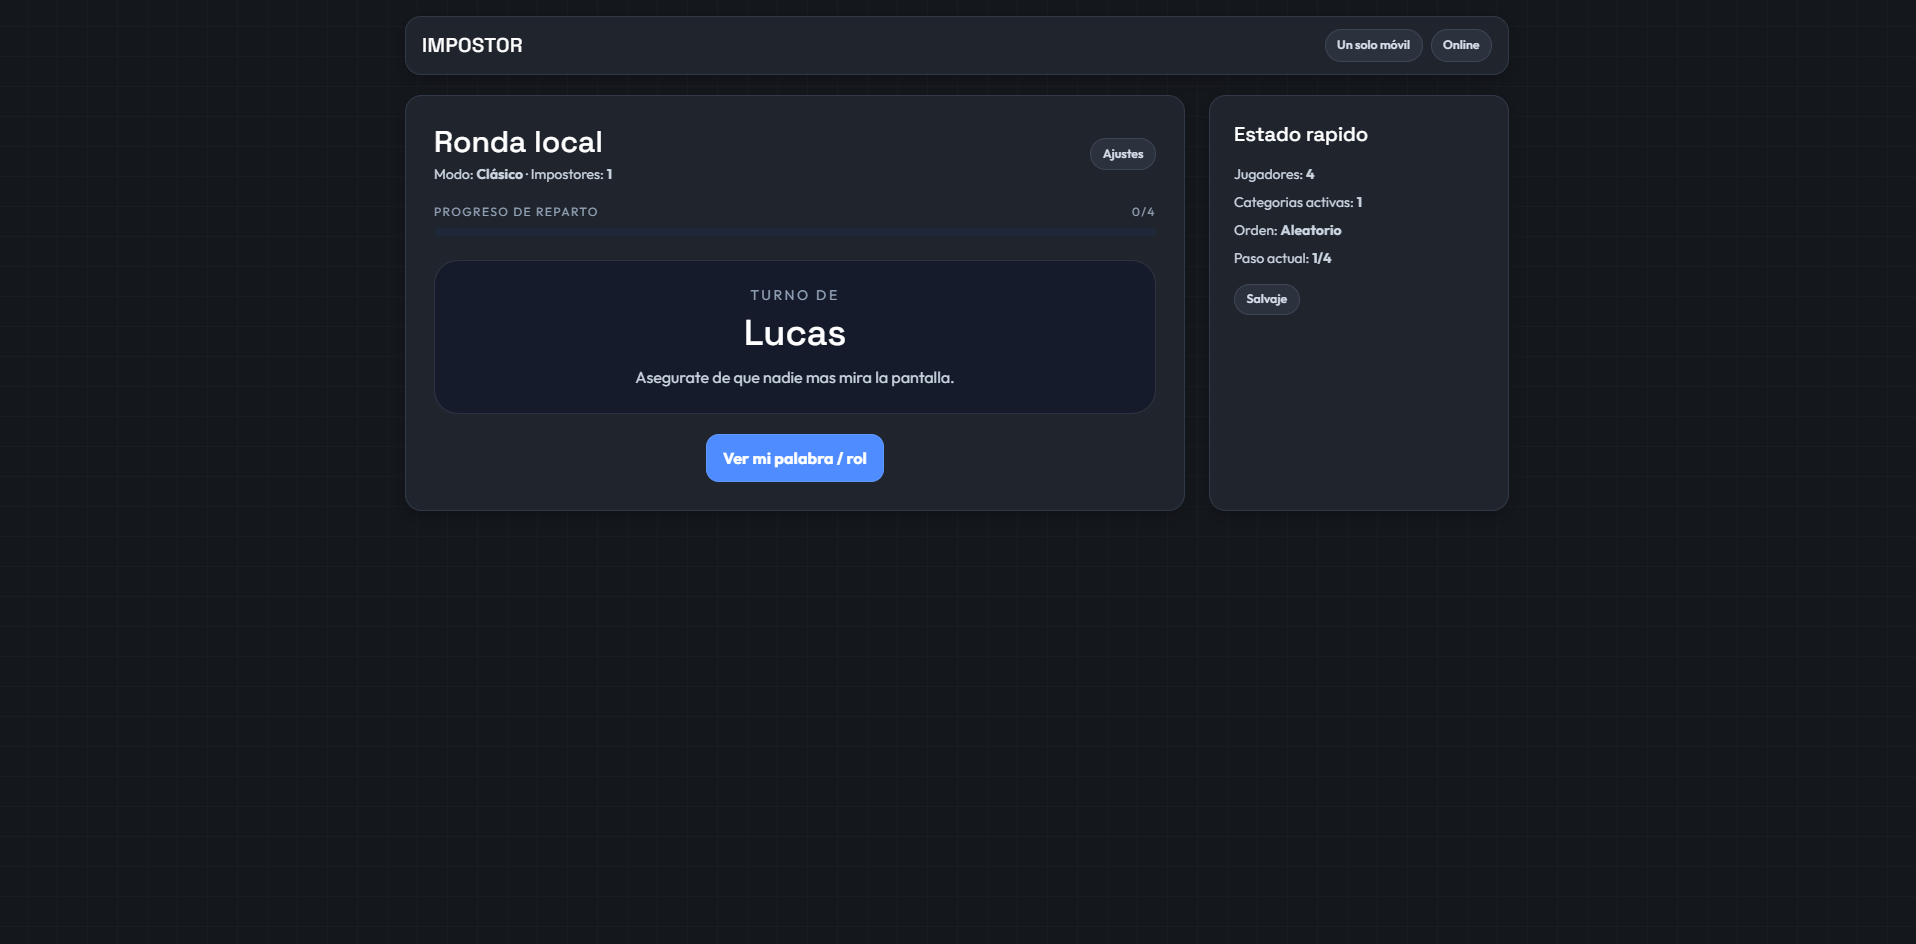Click the Impostores: 1 text

point(571,174)
